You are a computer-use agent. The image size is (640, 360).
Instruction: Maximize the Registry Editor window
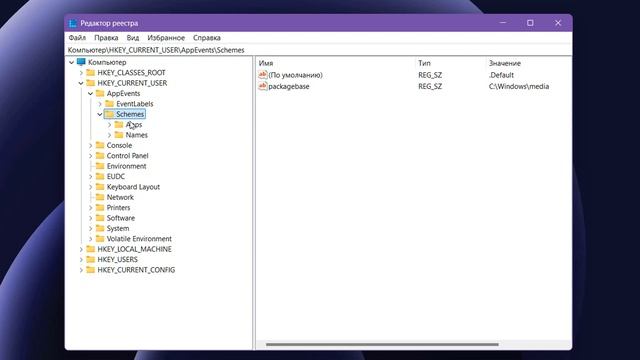[530, 23]
